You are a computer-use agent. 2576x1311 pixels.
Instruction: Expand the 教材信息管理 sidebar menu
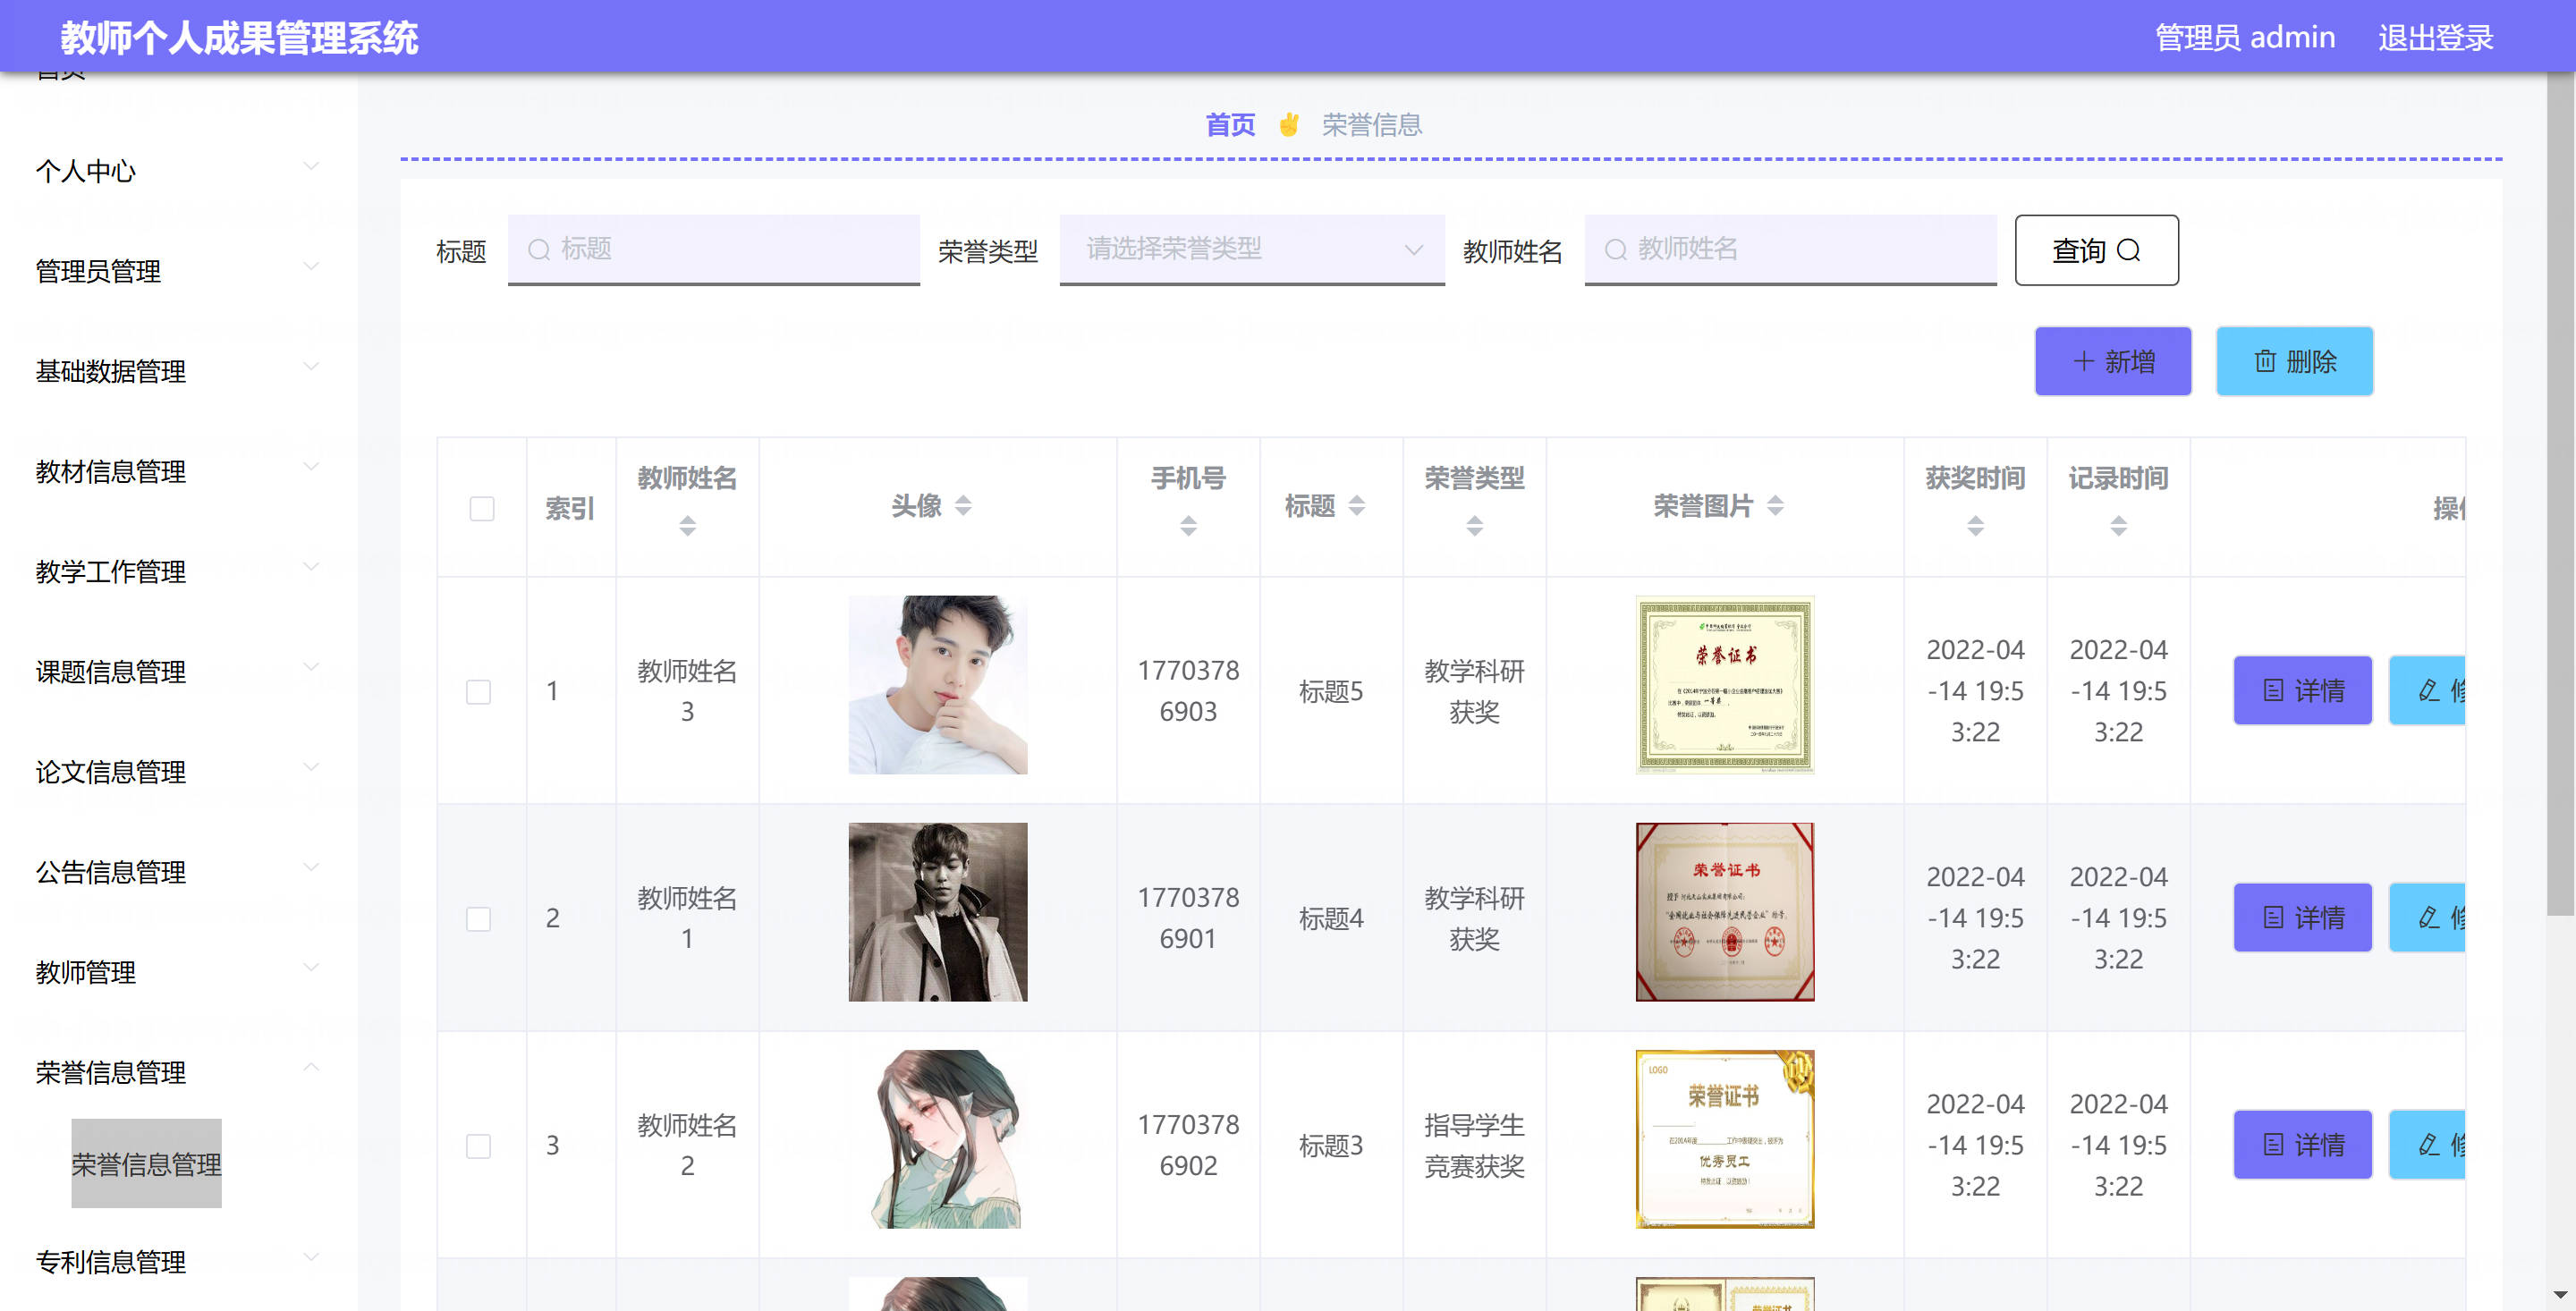tap(178, 471)
